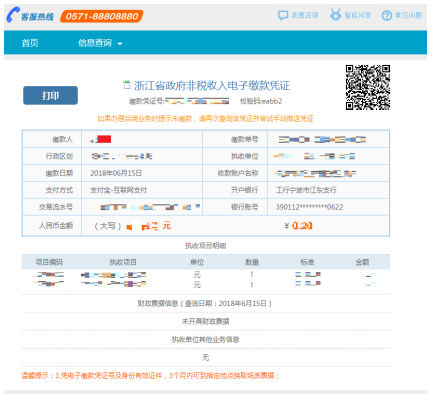Screen dimensions: 434x399
Task: Click the 收款账户名称 label
Action: [x=238, y=173]
